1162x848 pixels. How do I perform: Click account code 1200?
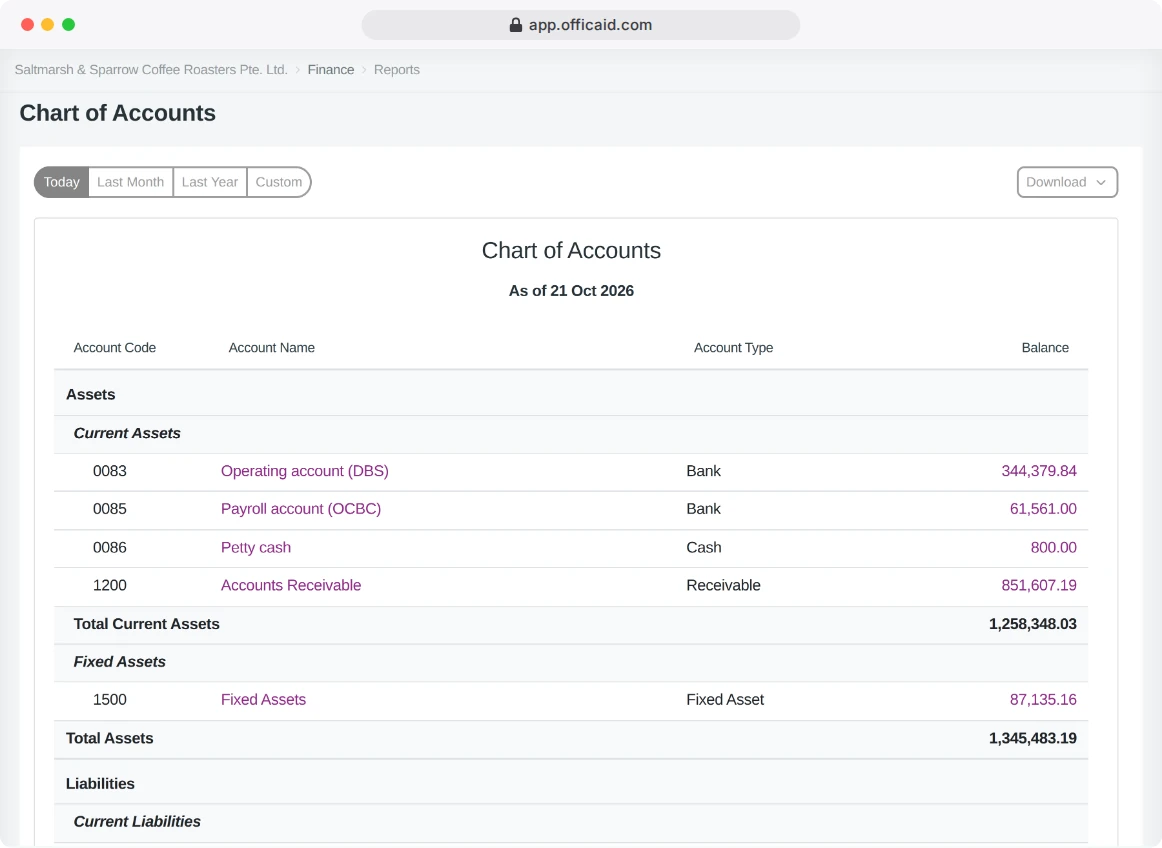click(110, 586)
